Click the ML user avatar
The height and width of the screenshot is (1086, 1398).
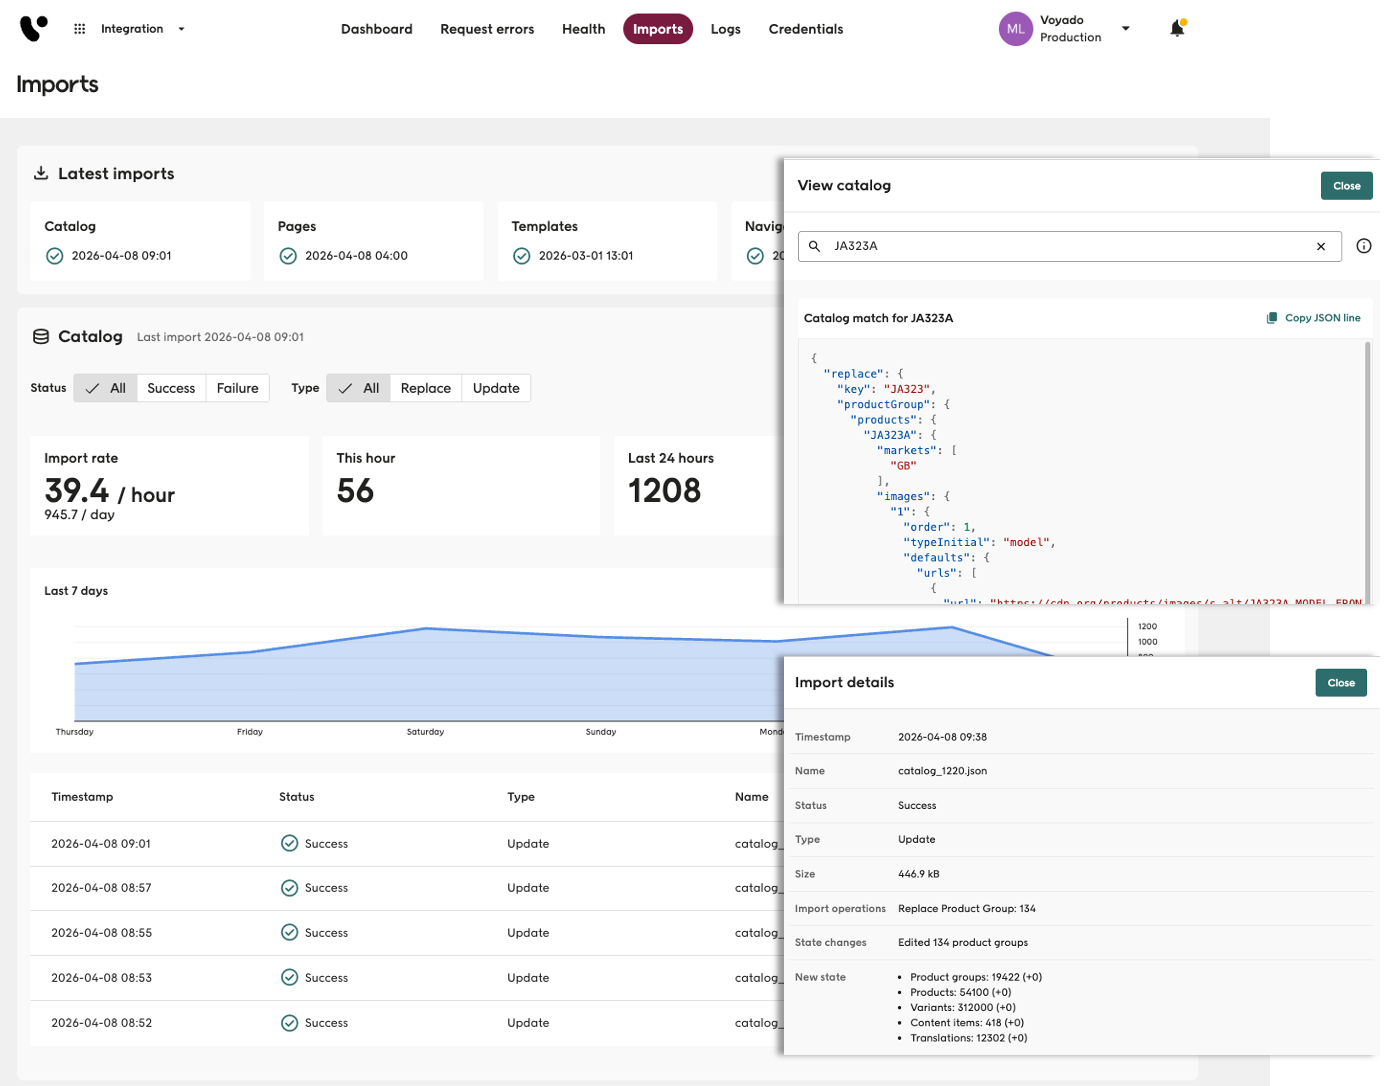(1015, 29)
